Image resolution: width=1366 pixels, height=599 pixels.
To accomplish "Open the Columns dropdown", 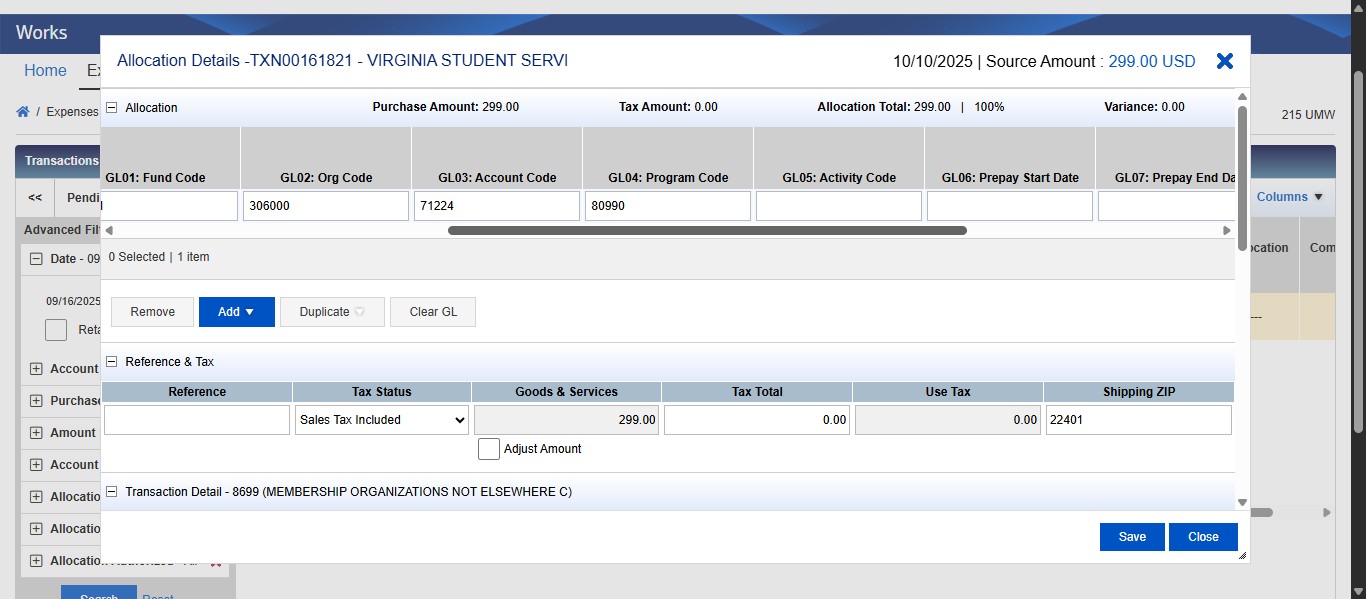I will 1289,197.
